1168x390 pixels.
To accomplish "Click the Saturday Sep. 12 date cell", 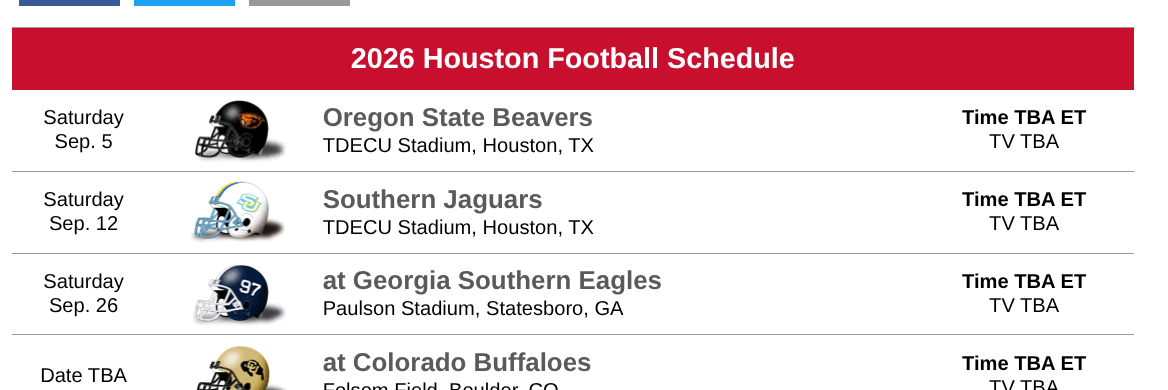I will tap(83, 211).
